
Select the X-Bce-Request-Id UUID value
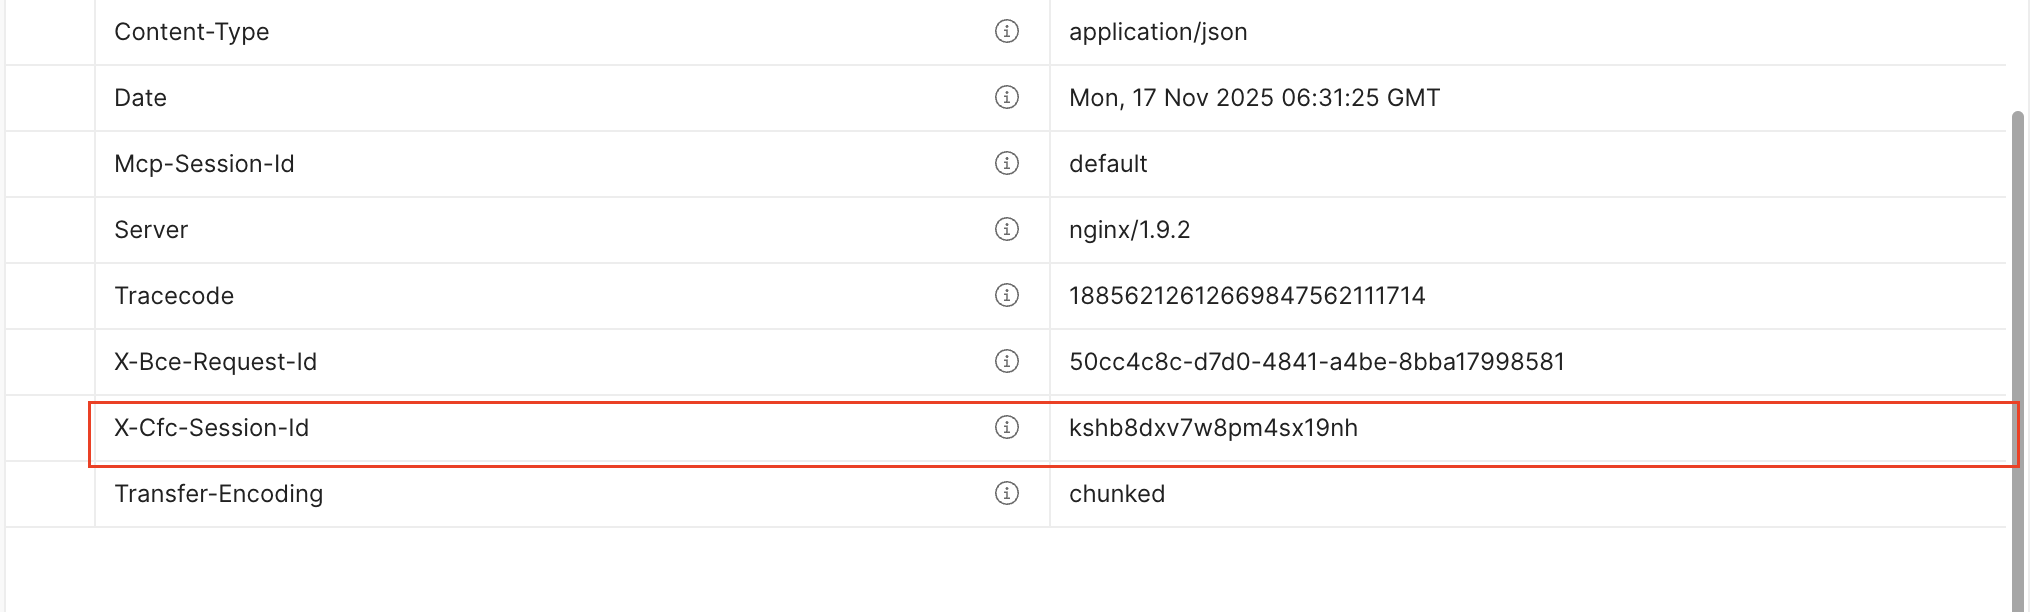pos(1316,362)
